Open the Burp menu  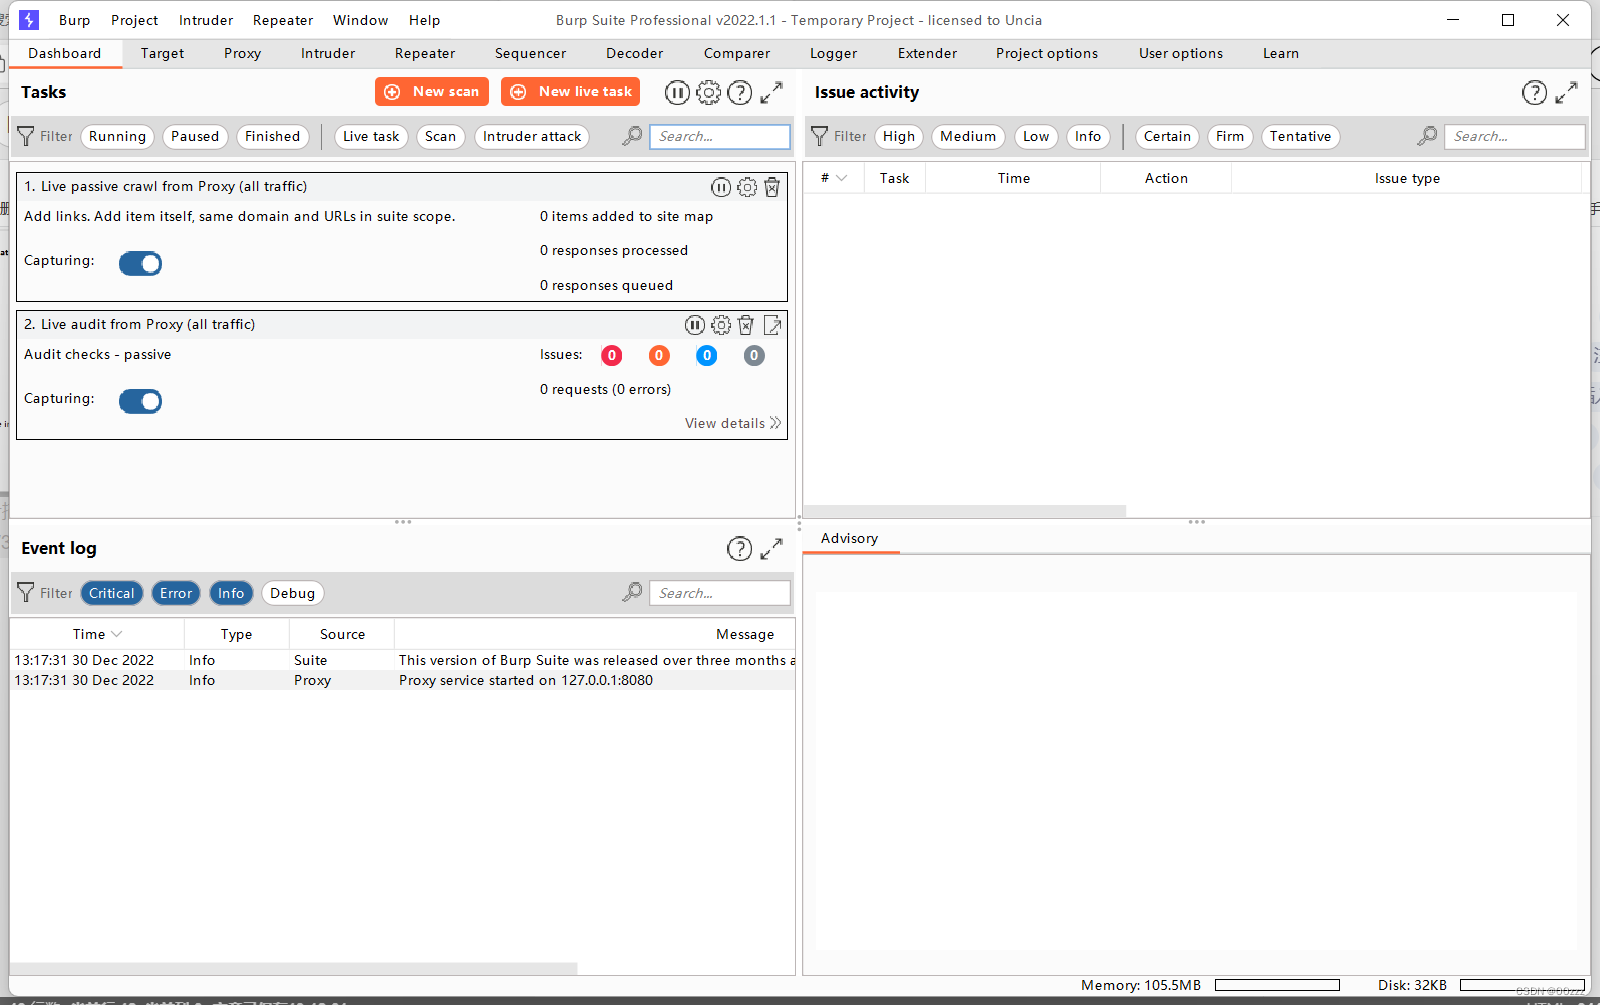(x=74, y=20)
